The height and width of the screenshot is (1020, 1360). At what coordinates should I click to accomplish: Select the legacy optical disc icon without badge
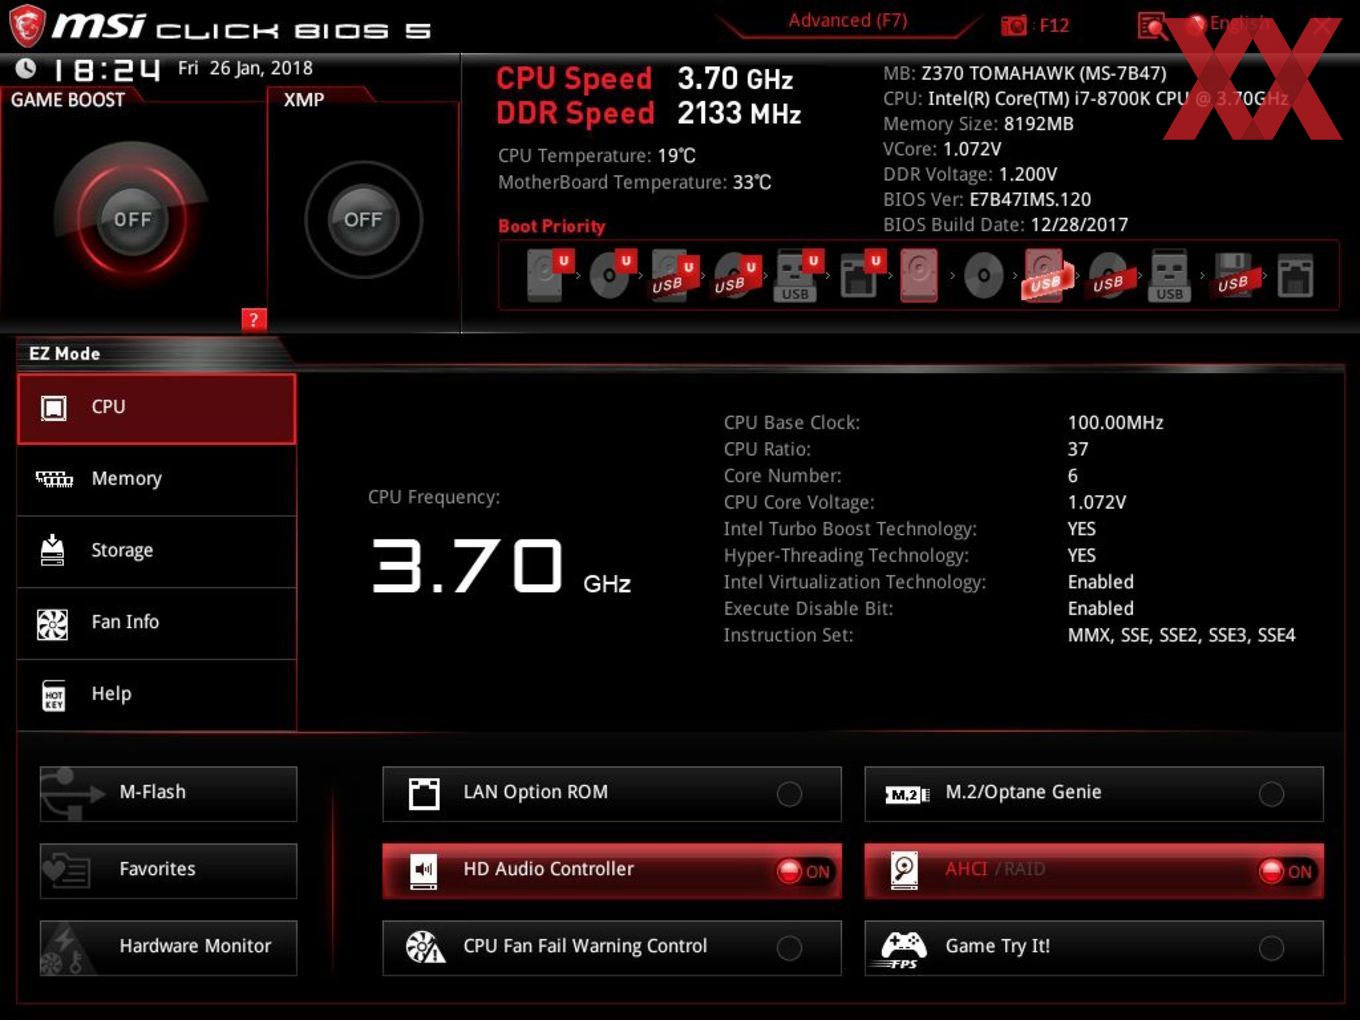[983, 275]
